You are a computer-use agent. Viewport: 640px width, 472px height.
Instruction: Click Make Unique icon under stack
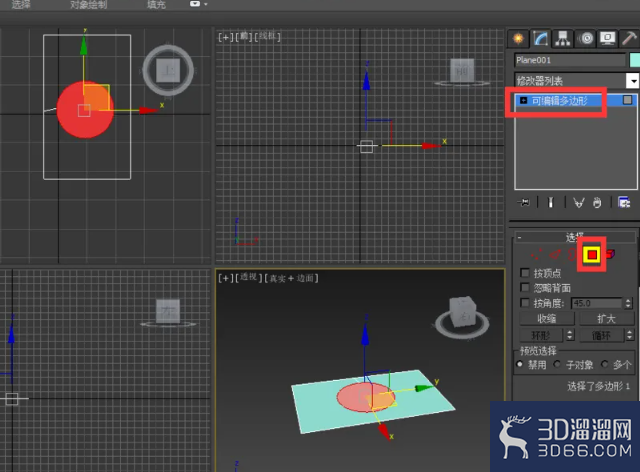579,203
